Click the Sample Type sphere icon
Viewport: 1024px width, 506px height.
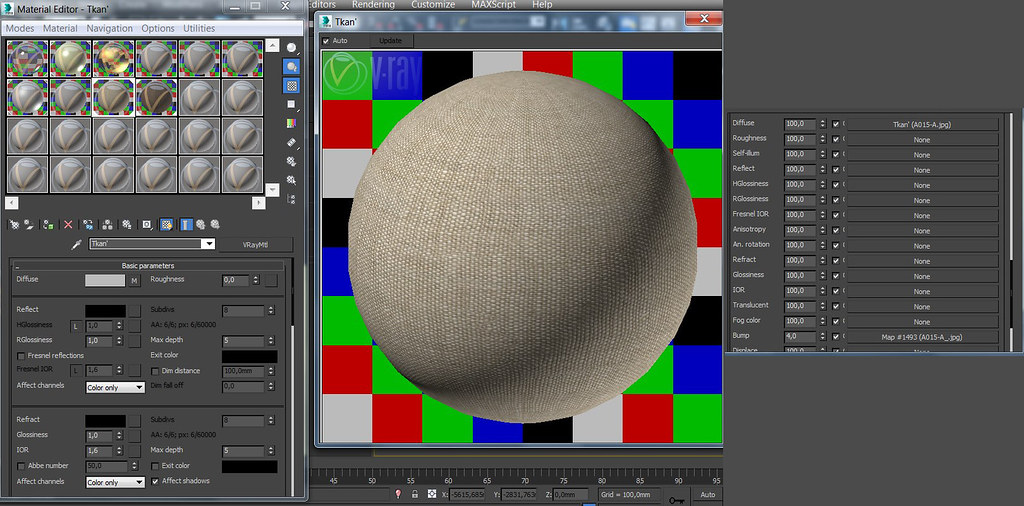click(291, 47)
